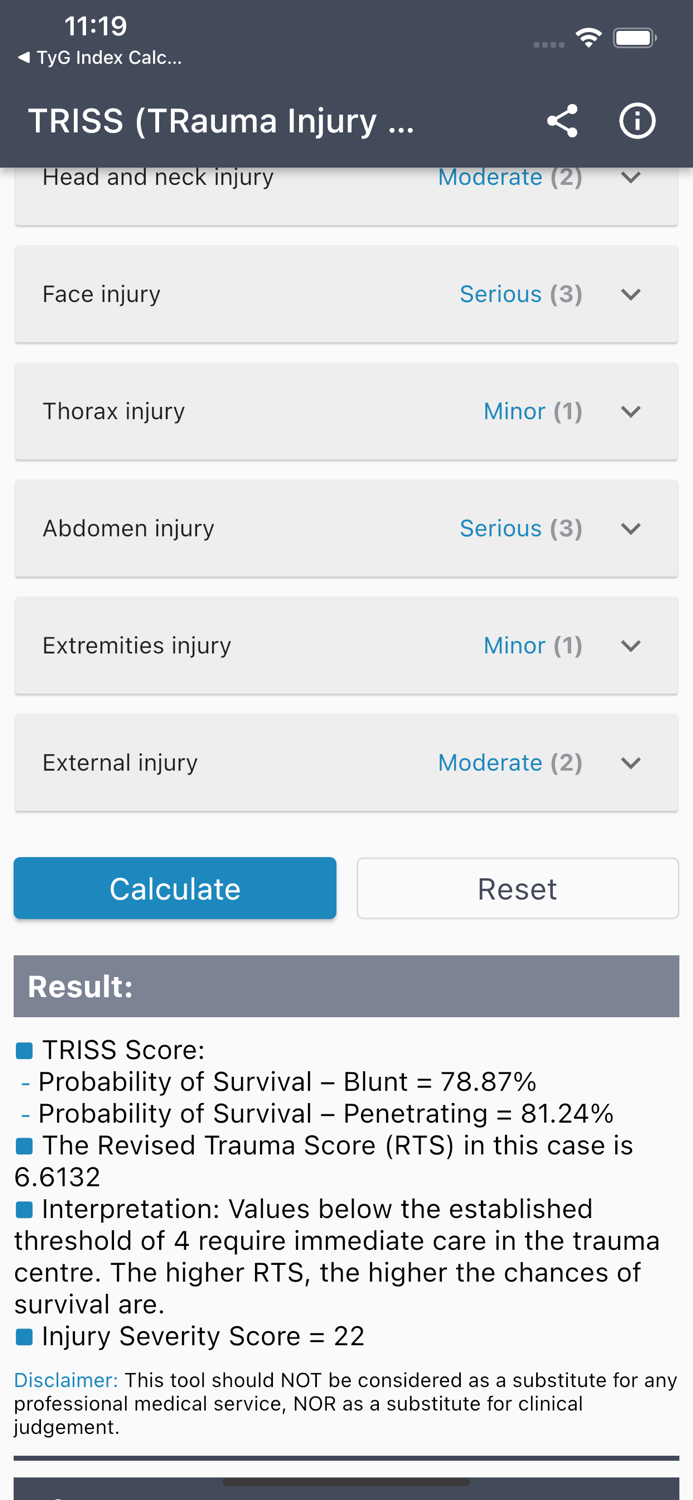Tap the home indicator bar at bottom
The image size is (693, 1500).
pos(346,1484)
